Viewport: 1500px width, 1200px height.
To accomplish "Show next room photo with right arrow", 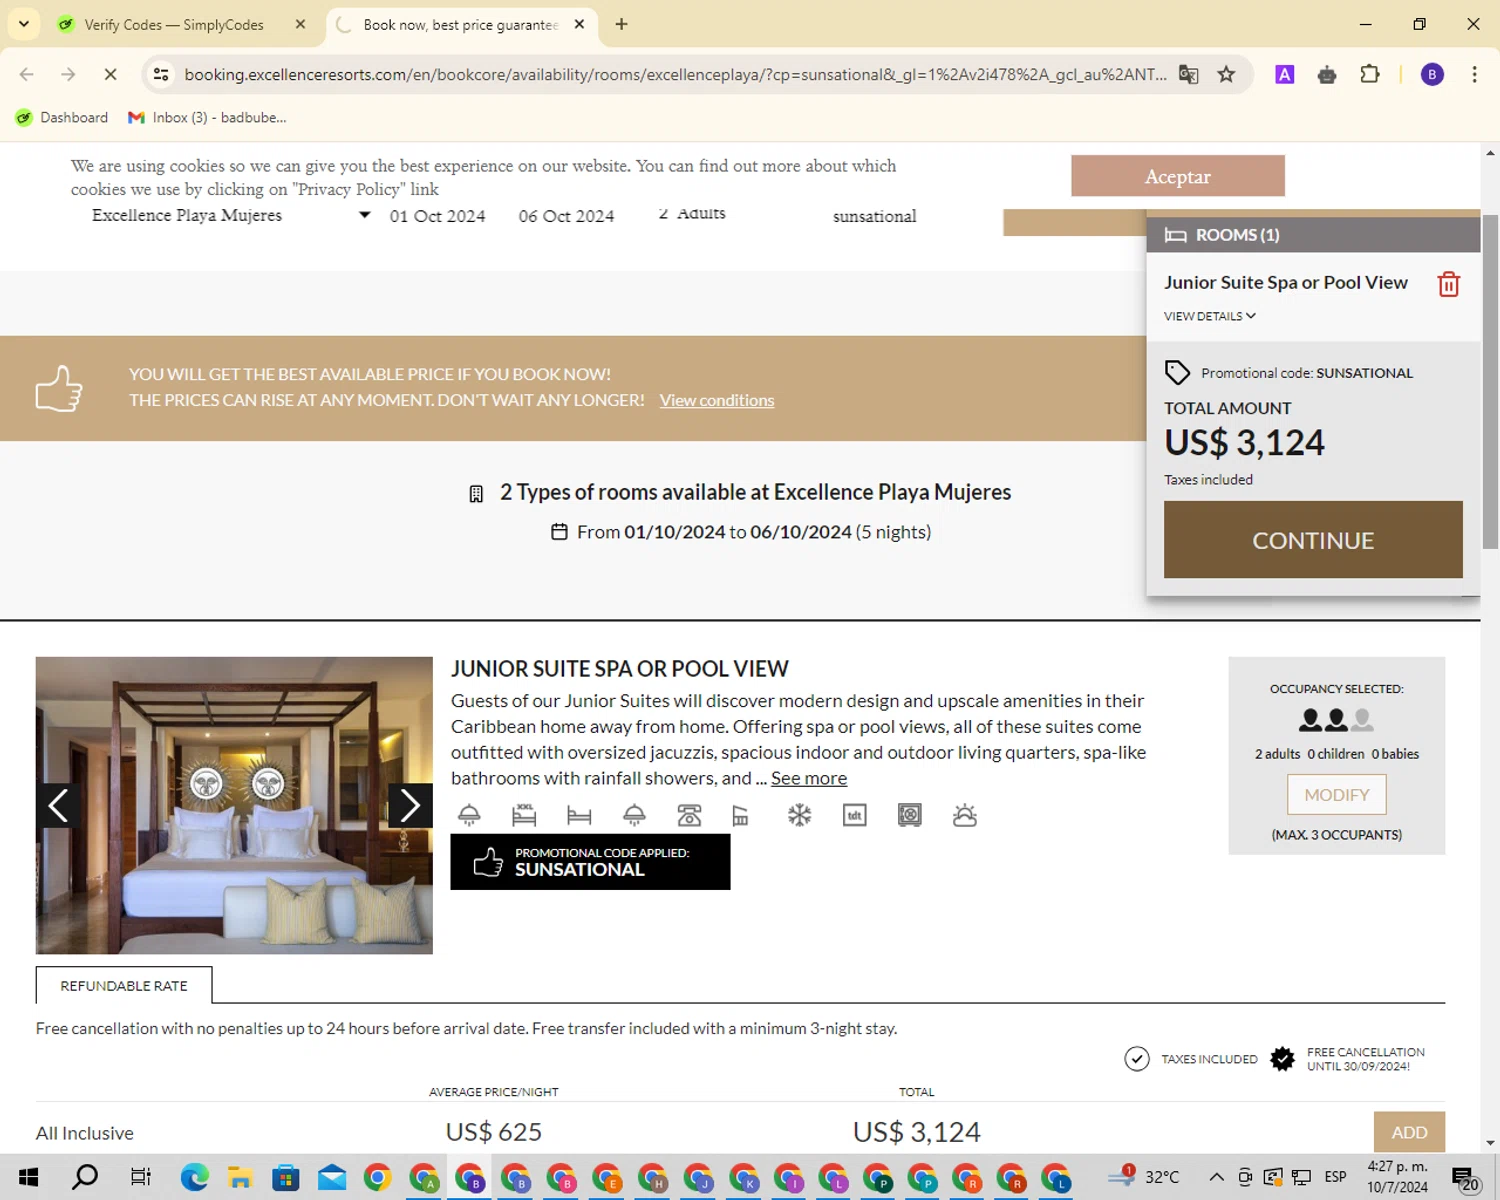I will click(410, 805).
